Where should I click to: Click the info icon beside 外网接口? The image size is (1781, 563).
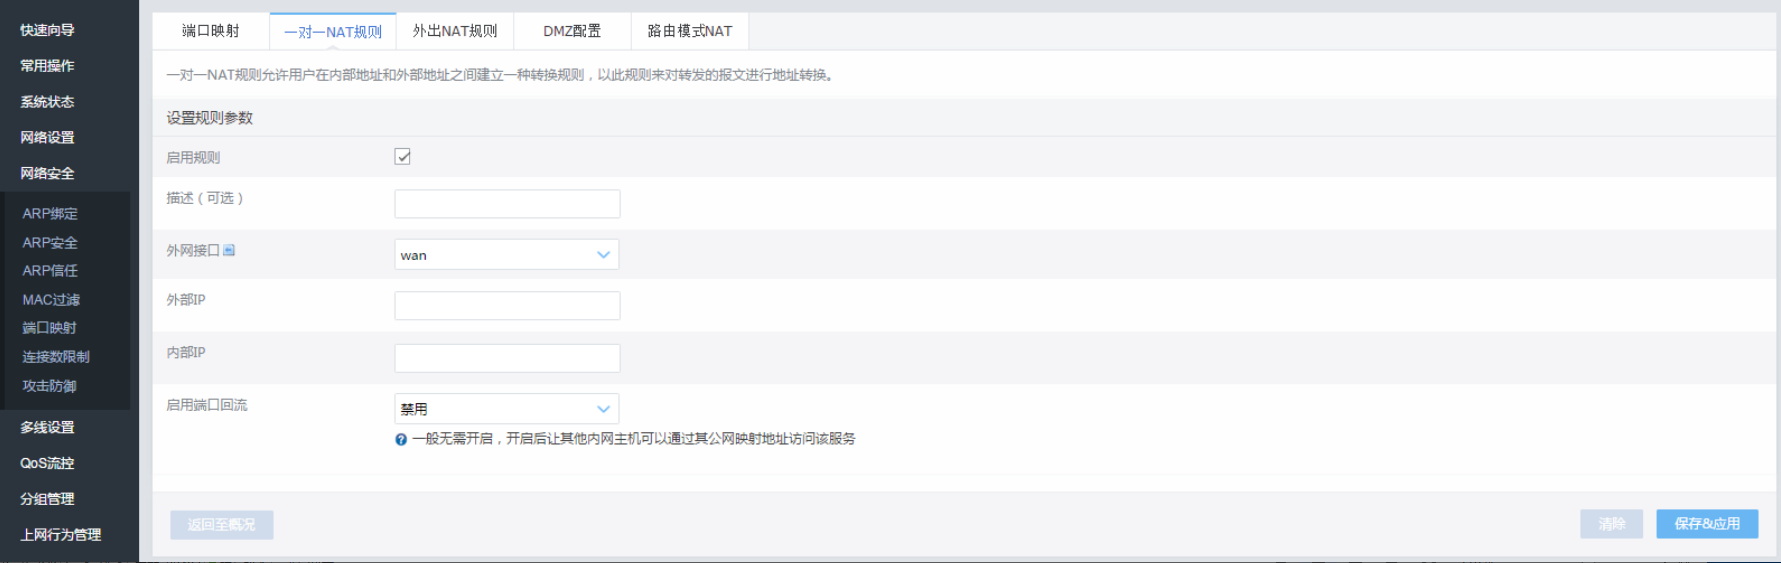pos(229,250)
